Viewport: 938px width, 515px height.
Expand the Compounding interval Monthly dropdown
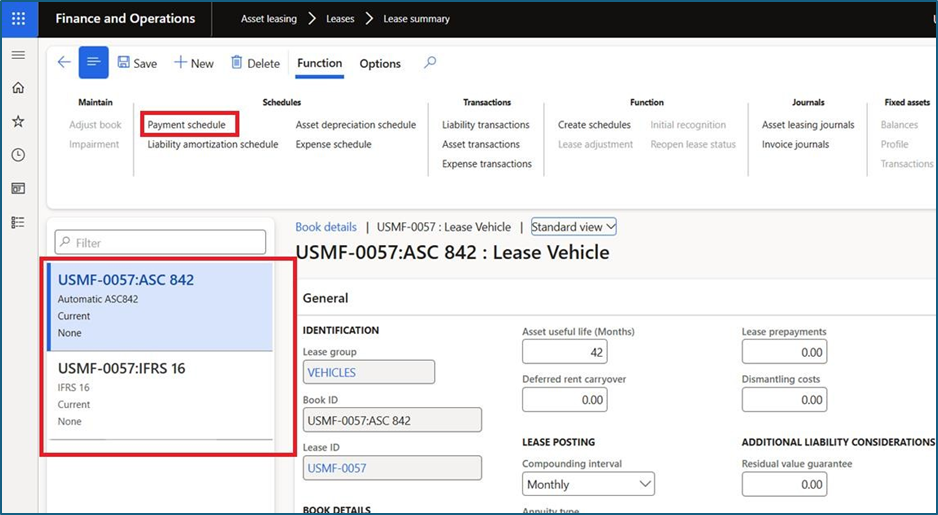tap(588, 484)
